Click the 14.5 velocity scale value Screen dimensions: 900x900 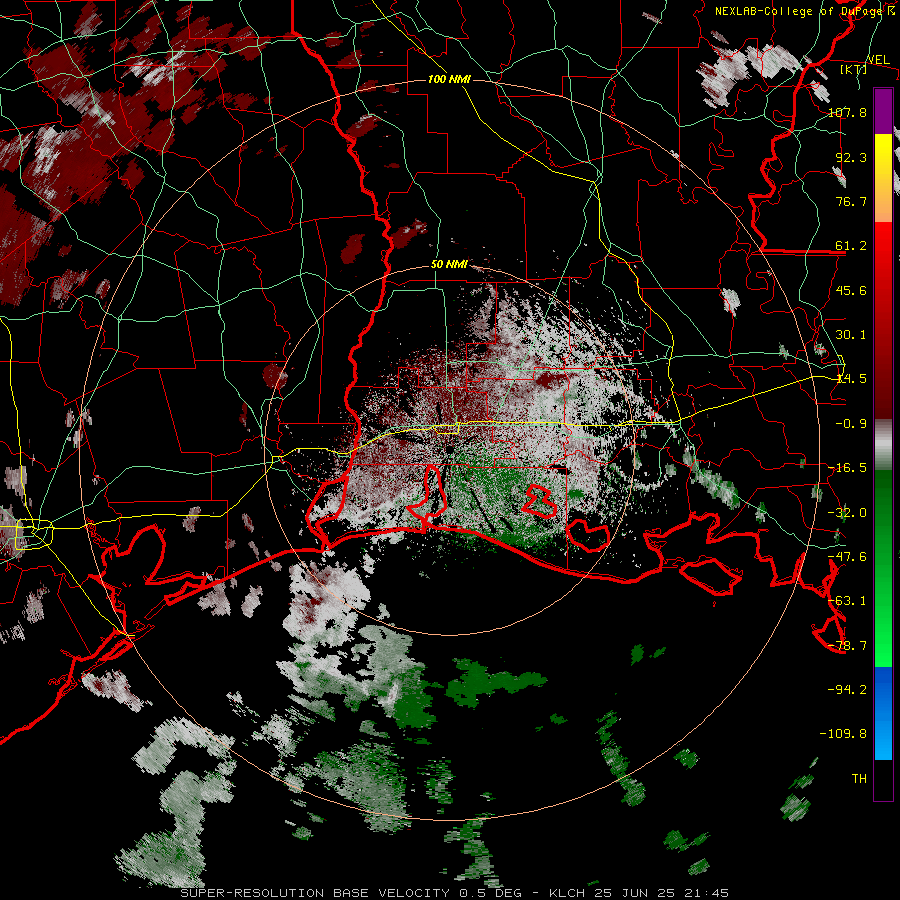point(851,379)
